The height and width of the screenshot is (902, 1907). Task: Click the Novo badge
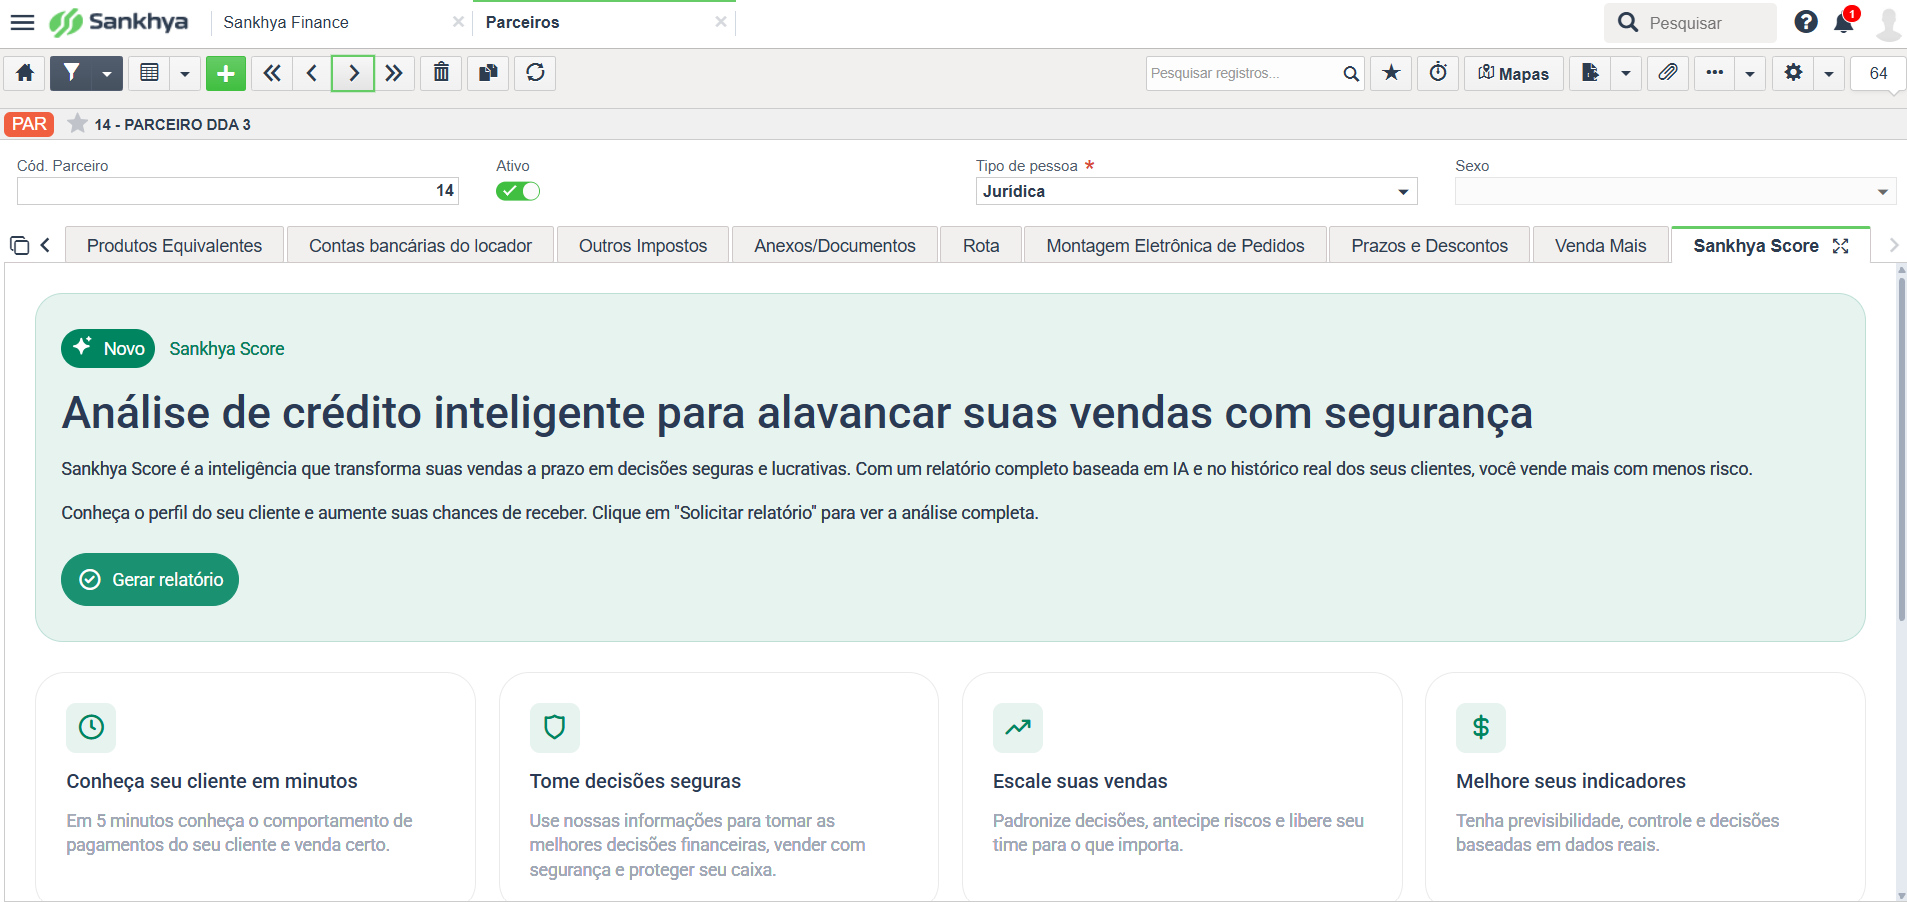(x=108, y=348)
